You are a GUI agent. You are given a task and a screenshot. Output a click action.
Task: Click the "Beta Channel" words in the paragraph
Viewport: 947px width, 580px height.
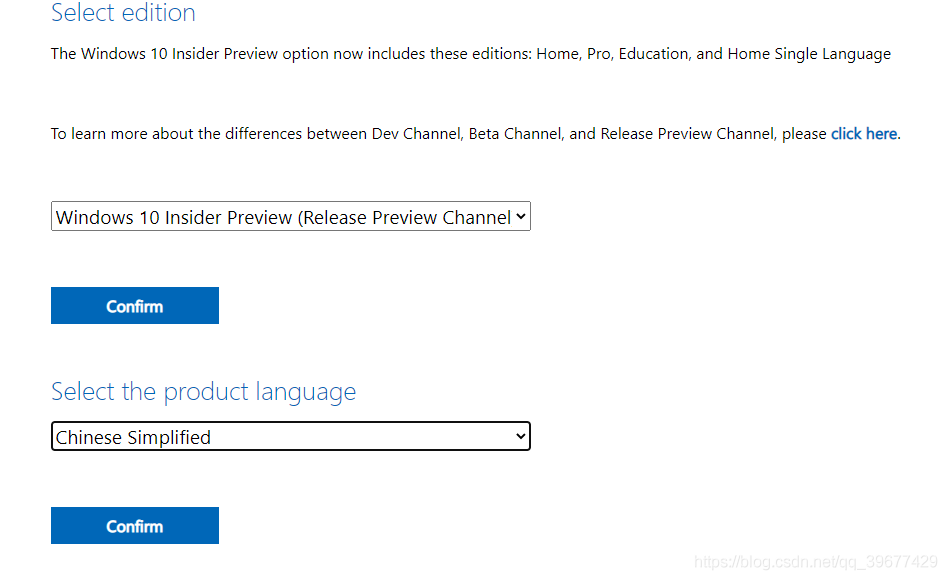point(514,133)
